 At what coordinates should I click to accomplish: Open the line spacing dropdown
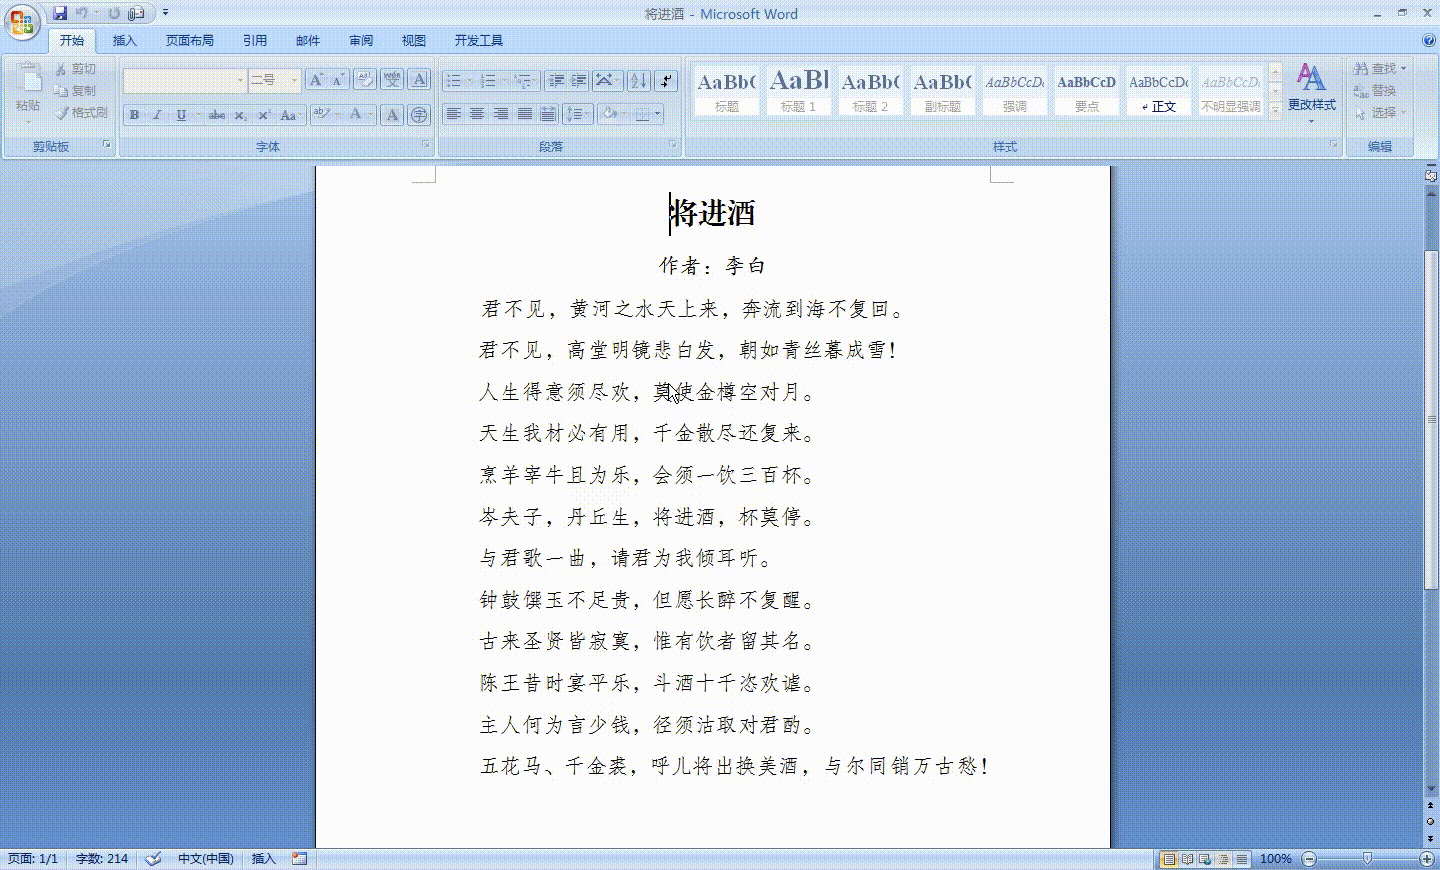tap(578, 113)
